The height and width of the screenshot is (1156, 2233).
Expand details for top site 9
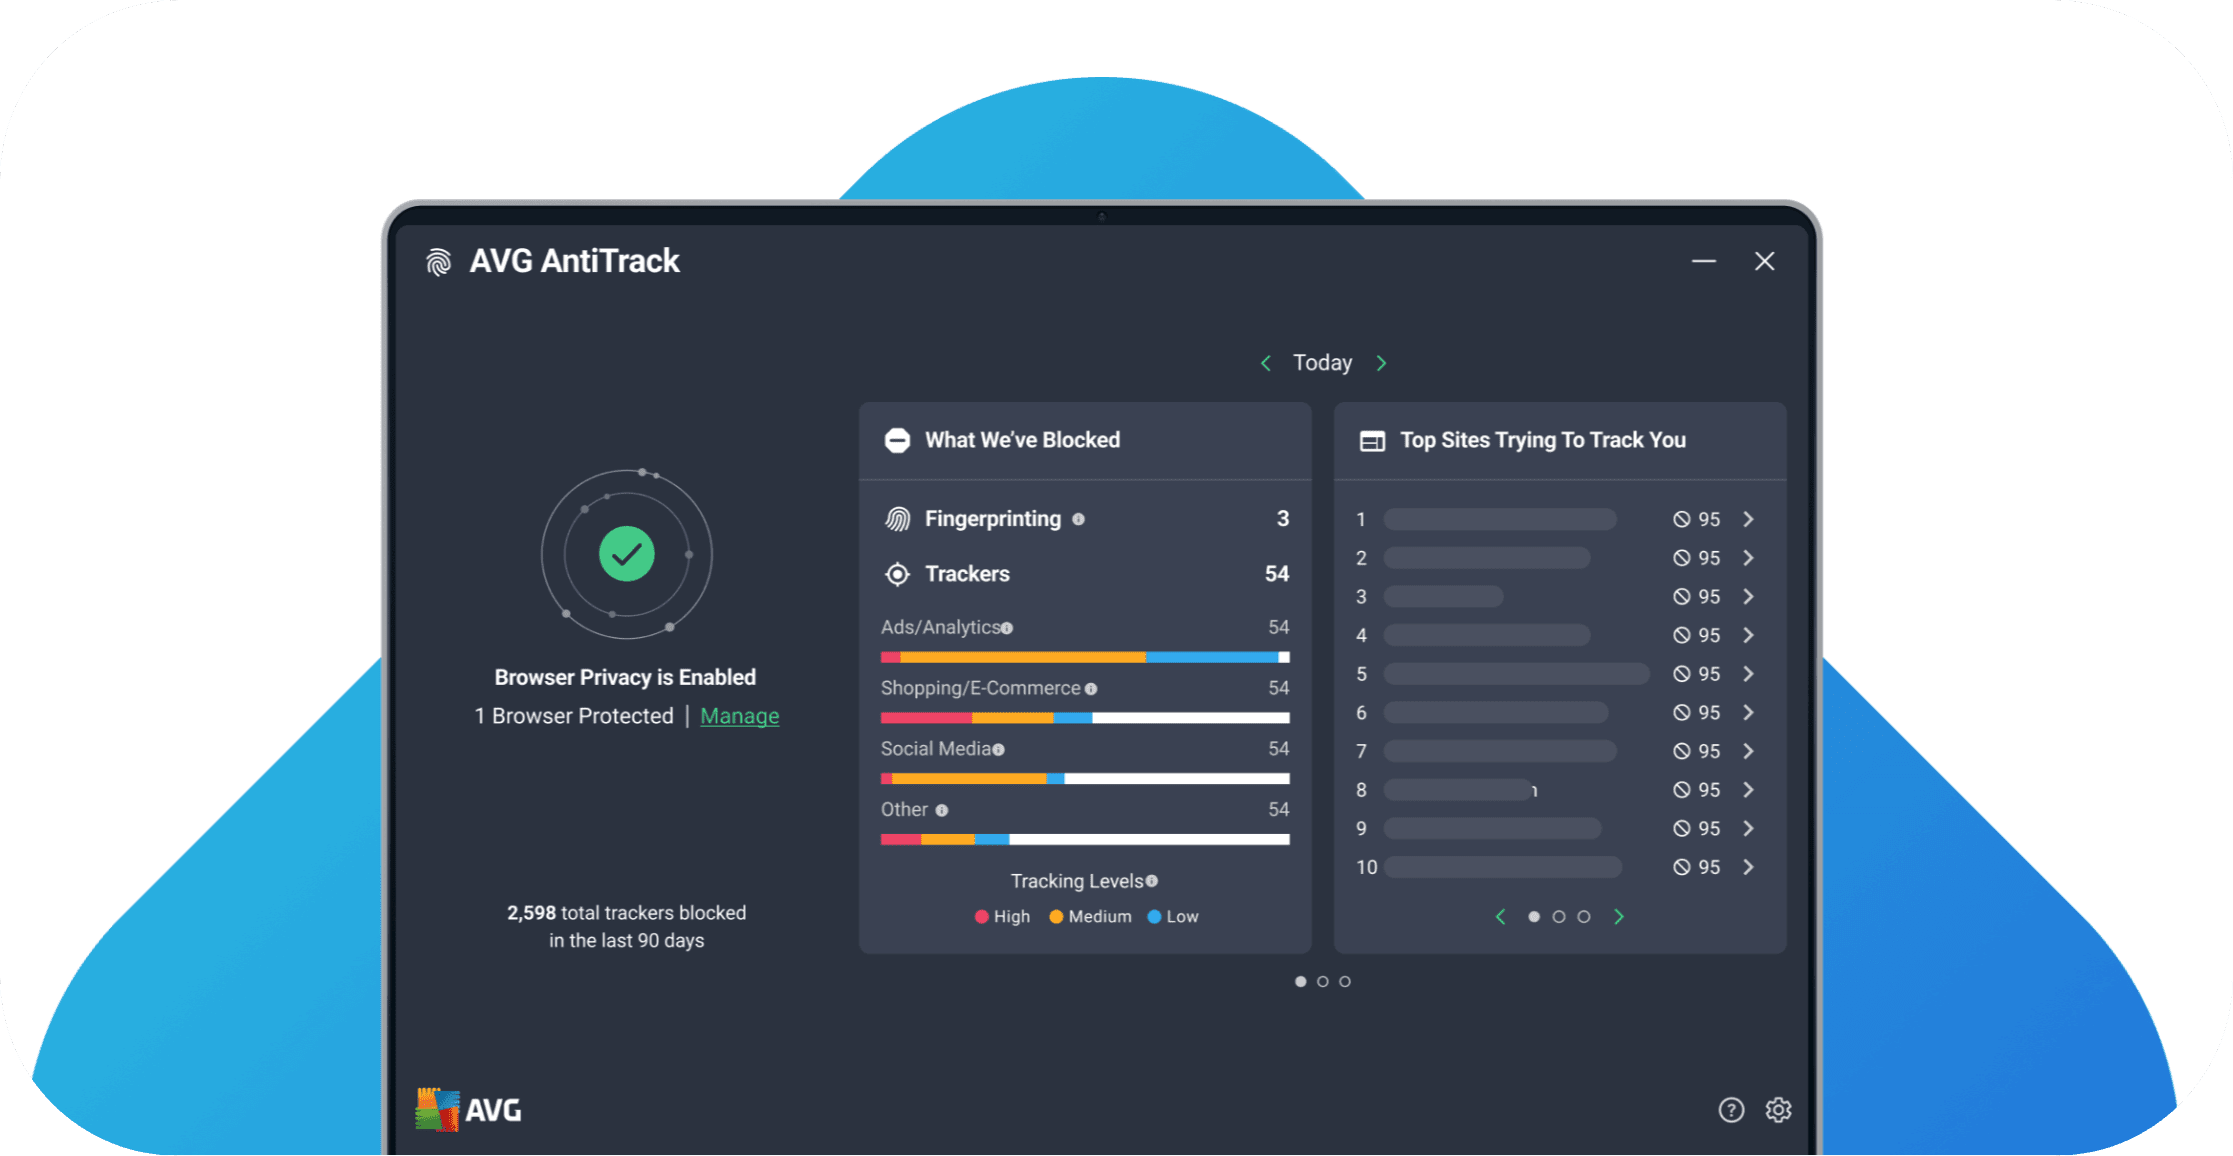pos(1748,828)
